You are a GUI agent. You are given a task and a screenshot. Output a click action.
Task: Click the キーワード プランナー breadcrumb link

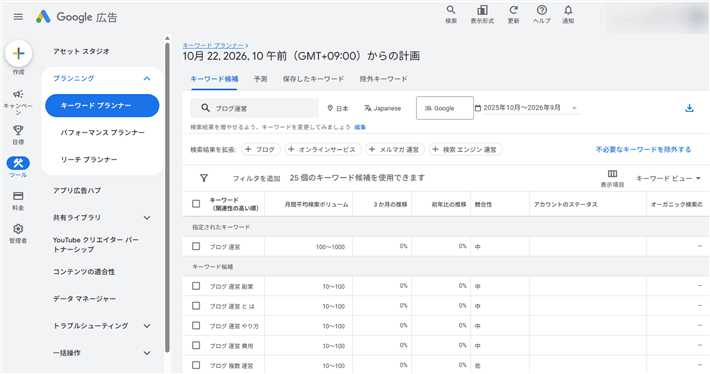tap(213, 45)
